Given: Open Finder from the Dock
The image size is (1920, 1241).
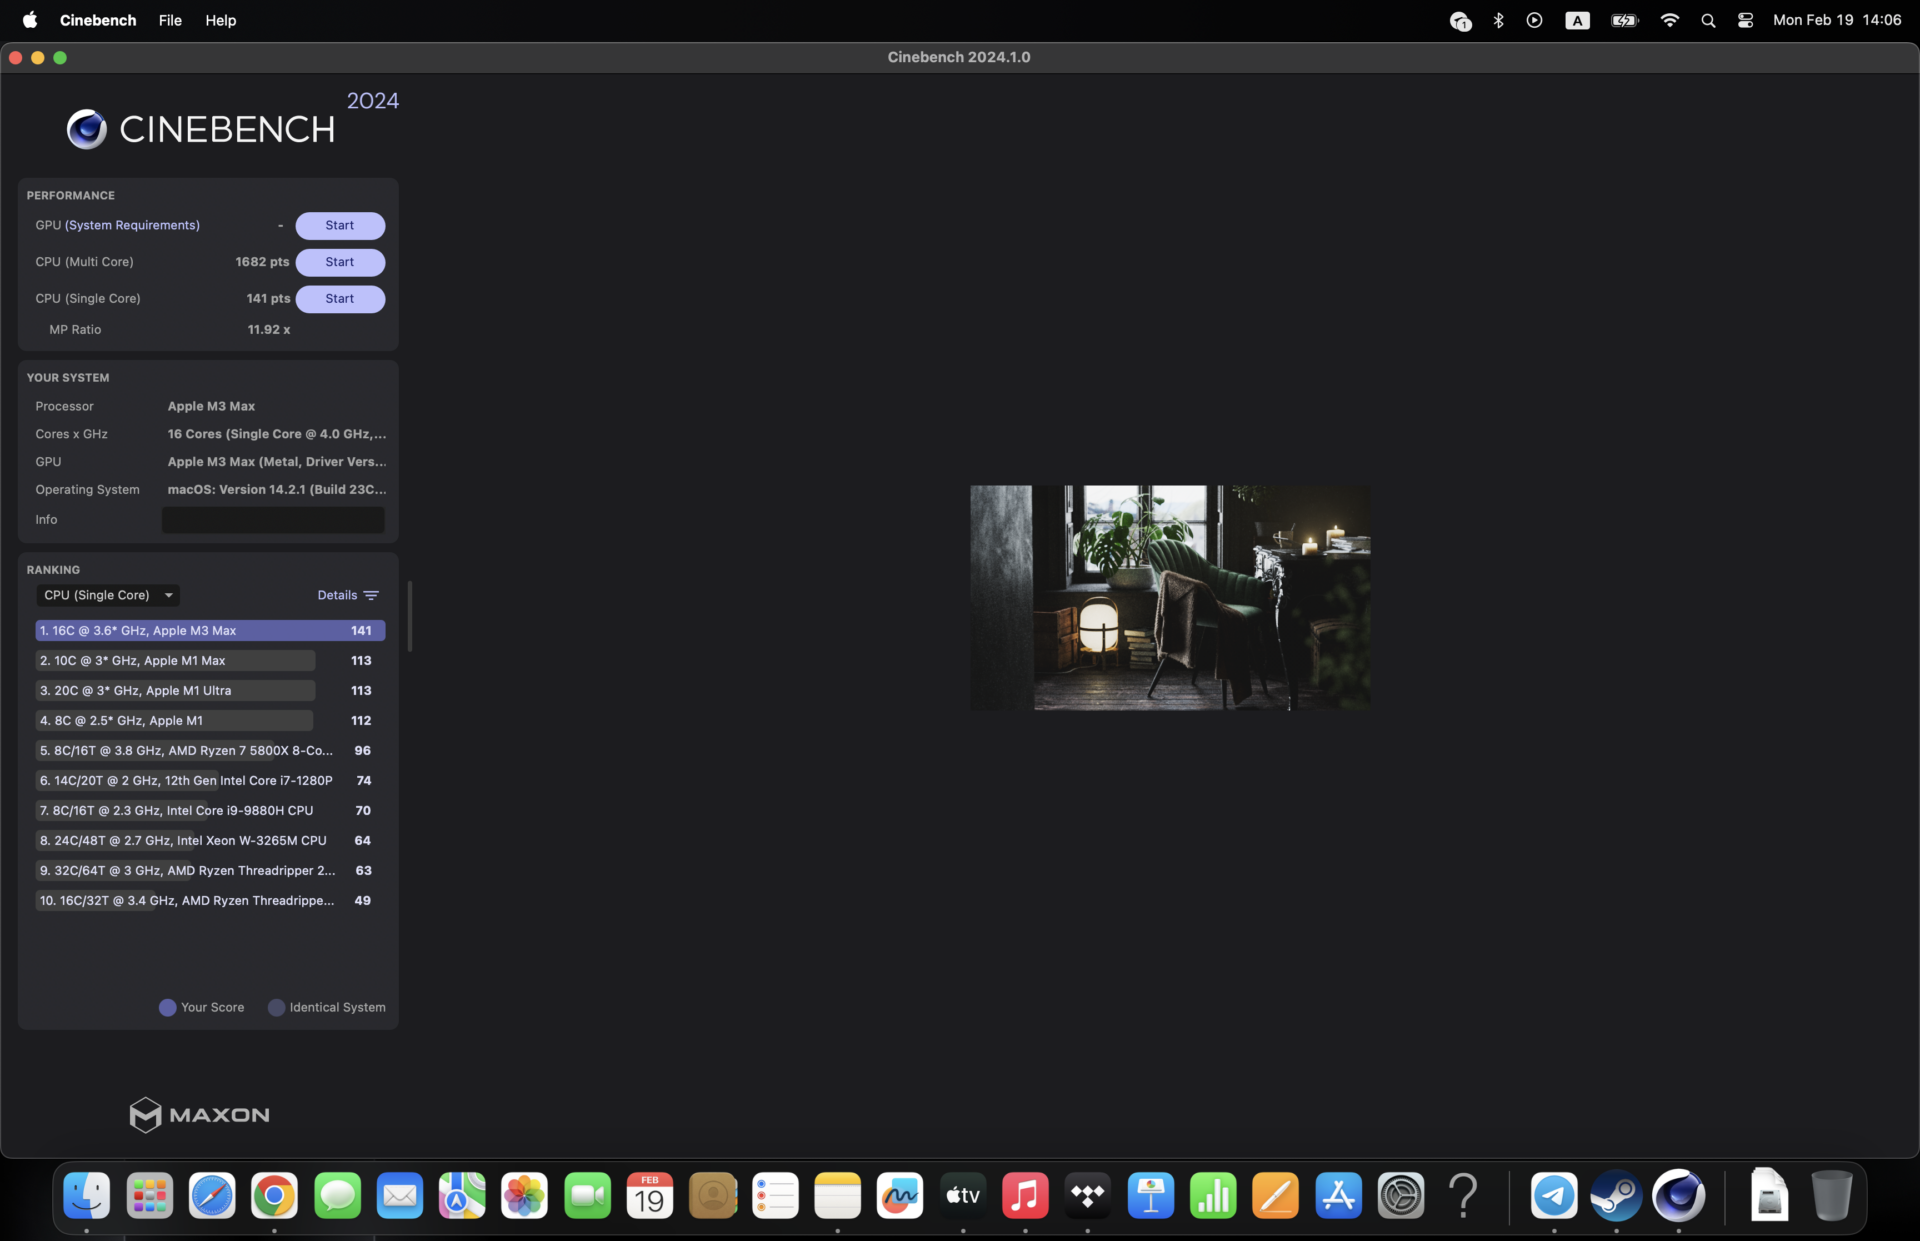Looking at the screenshot, I should point(87,1196).
